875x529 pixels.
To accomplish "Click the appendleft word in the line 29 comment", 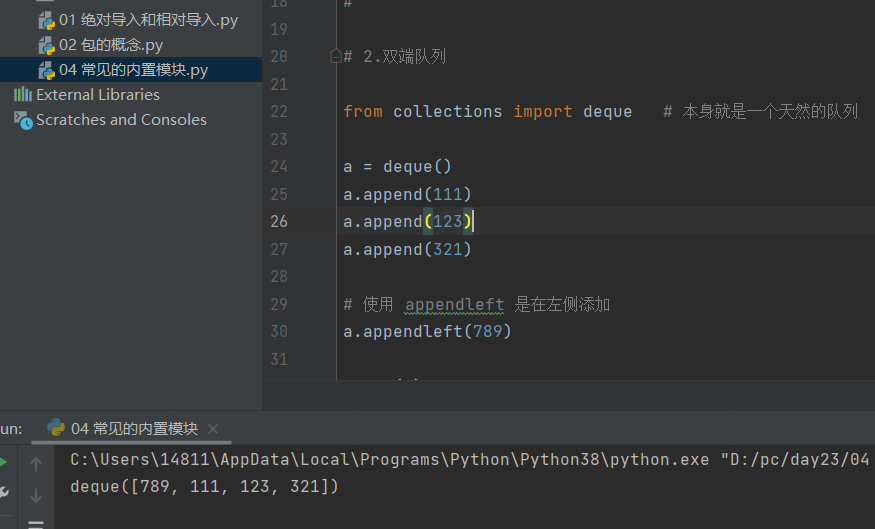I will (455, 304).
